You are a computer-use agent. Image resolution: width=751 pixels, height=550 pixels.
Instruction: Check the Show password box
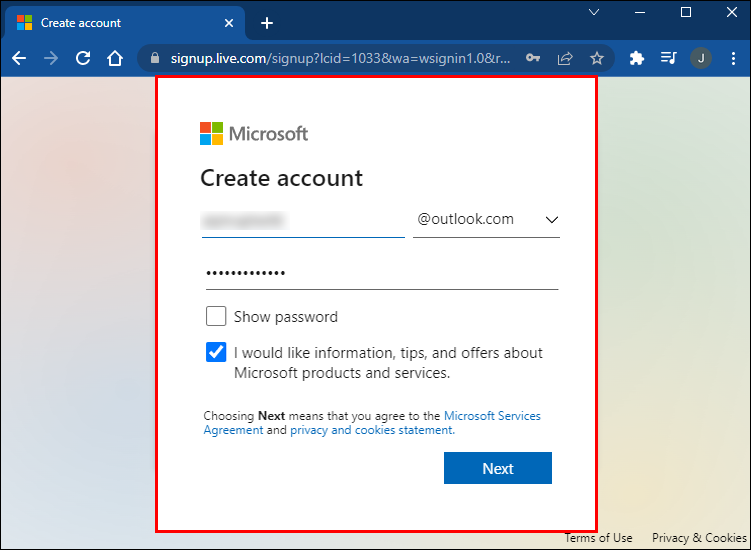coord(216,316)
